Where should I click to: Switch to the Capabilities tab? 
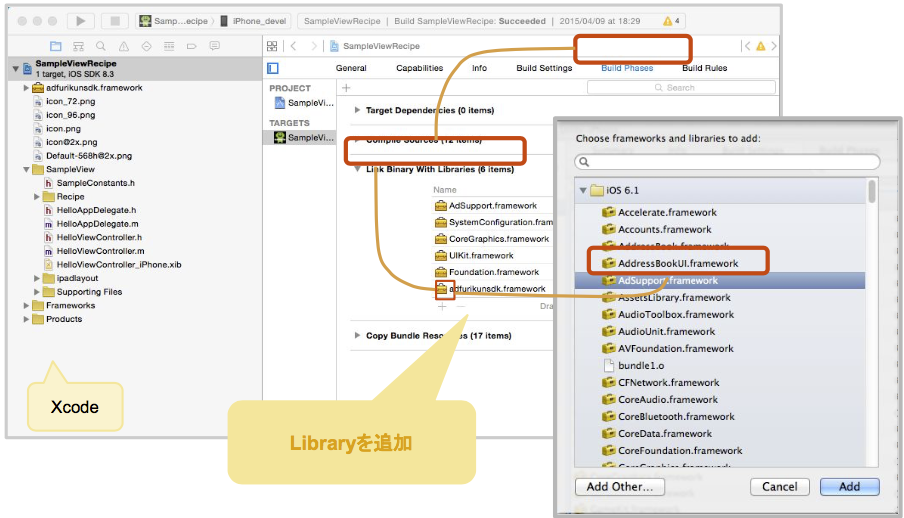(420, 68)
